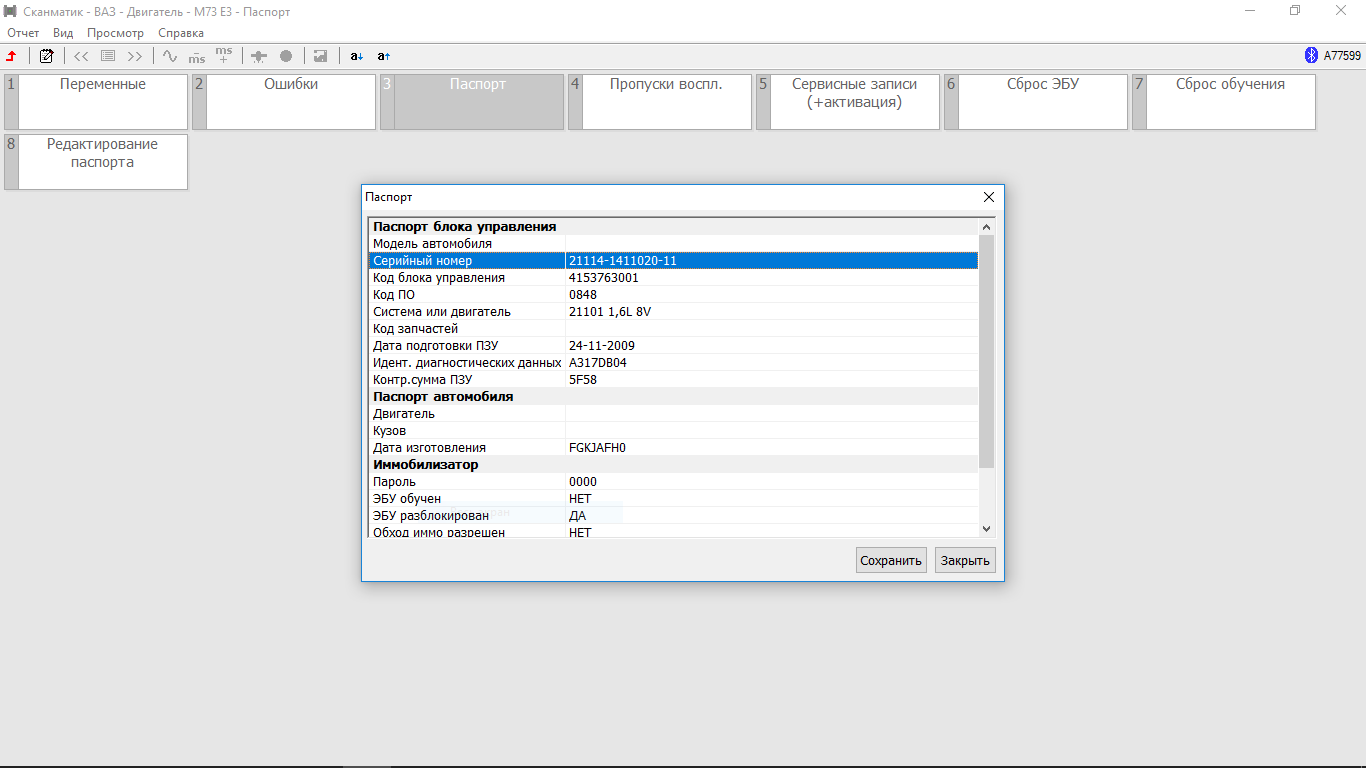Screen dimensions: 1366x768
Task: Open the notepad report icon
Action: point(46,56)
